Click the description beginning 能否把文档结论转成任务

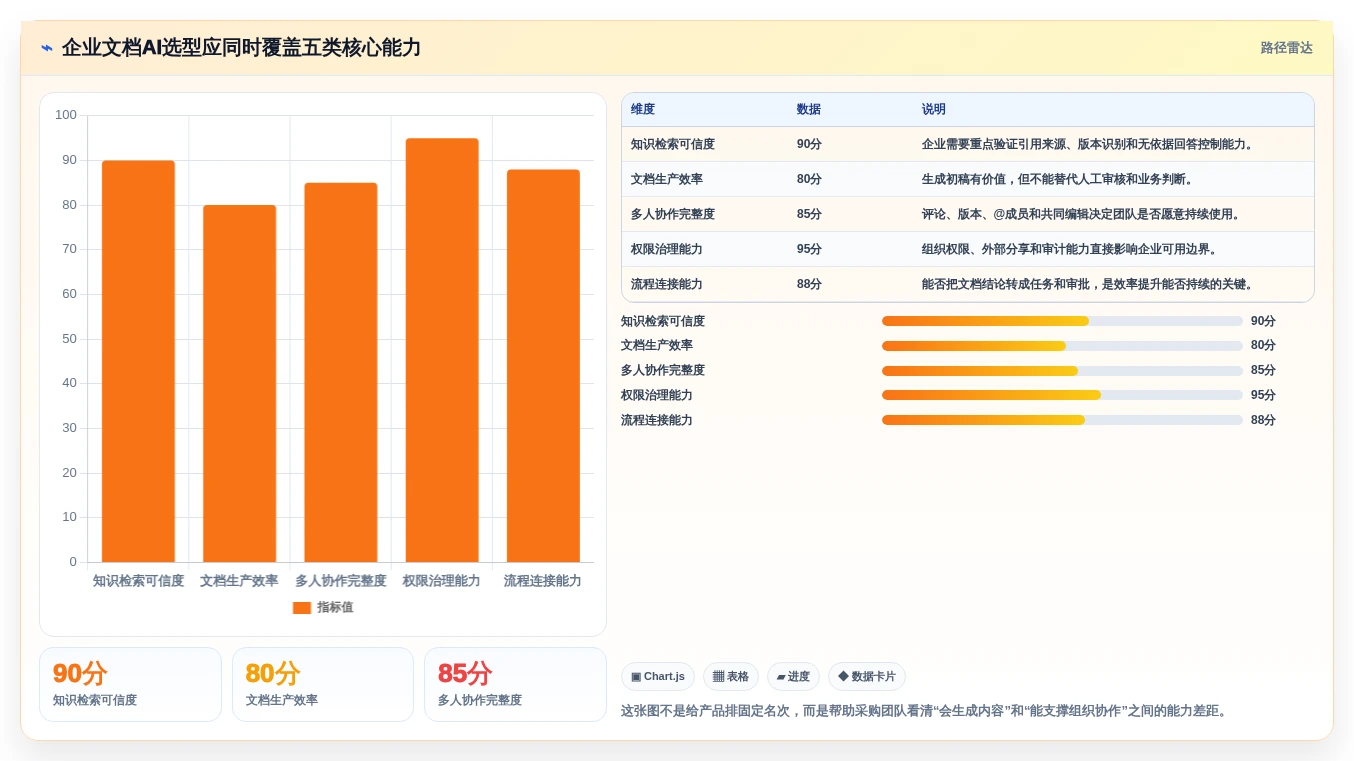click(x=1089, y=284)
